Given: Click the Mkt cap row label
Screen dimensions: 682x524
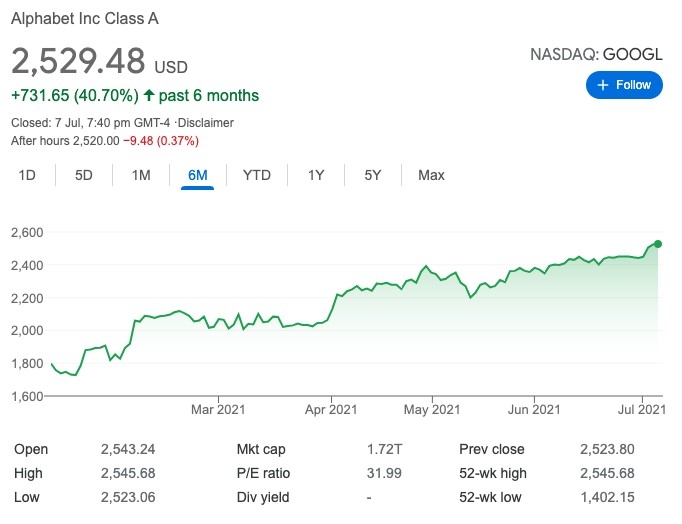Looking at the screenshot, I should coord(261,449).
